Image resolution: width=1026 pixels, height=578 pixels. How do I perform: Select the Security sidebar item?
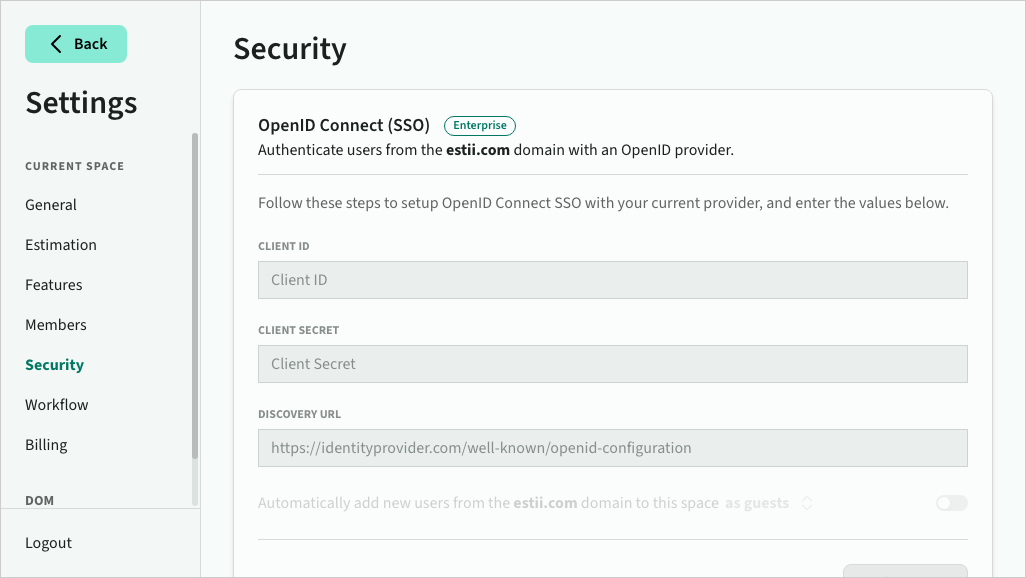click(55, 365)
